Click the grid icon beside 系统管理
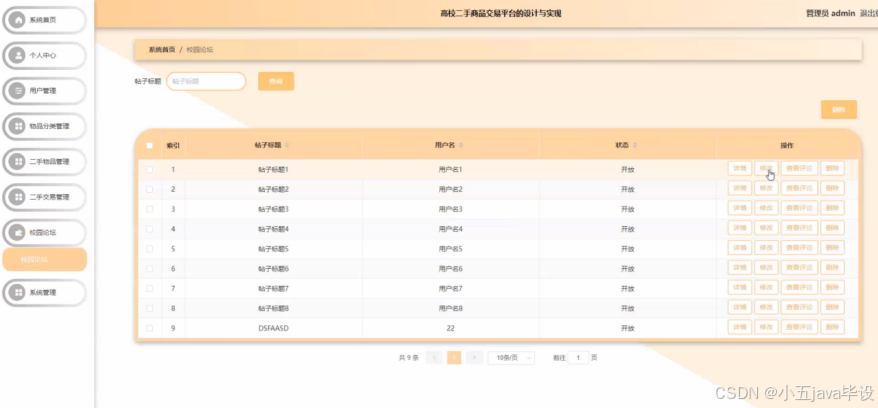 click(18, 292)
